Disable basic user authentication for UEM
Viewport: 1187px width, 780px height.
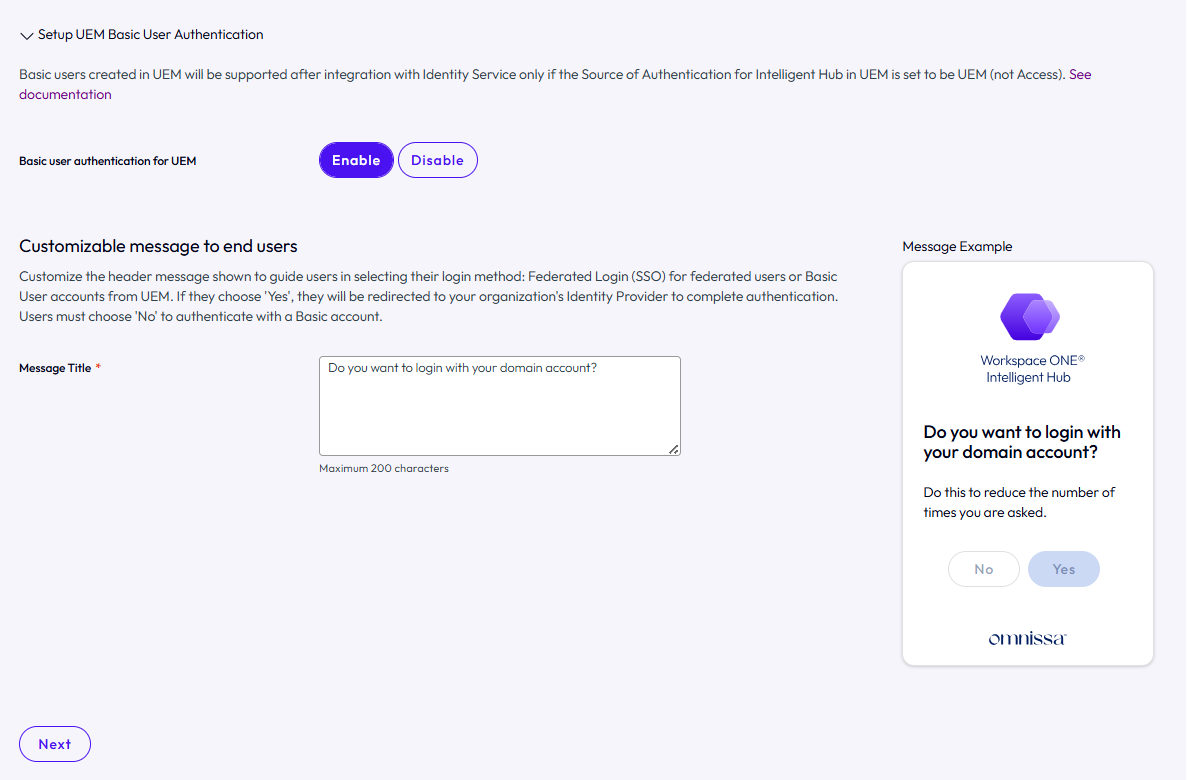(438, 160)
